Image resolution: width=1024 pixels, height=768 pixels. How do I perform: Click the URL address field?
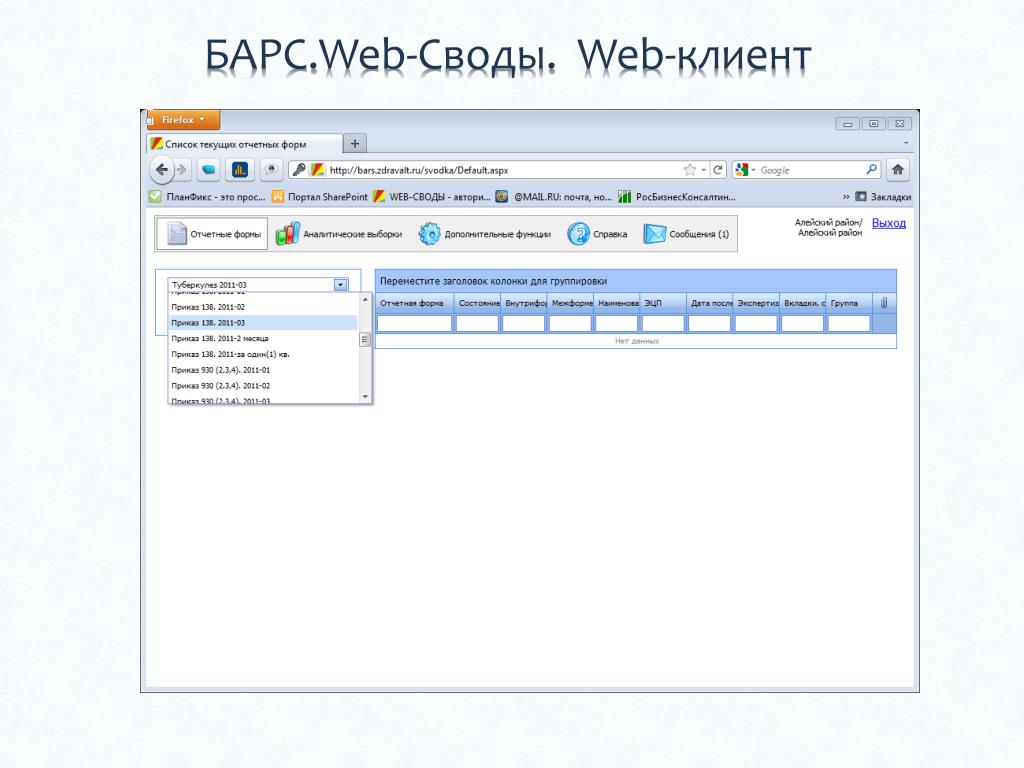click(503, 170)
